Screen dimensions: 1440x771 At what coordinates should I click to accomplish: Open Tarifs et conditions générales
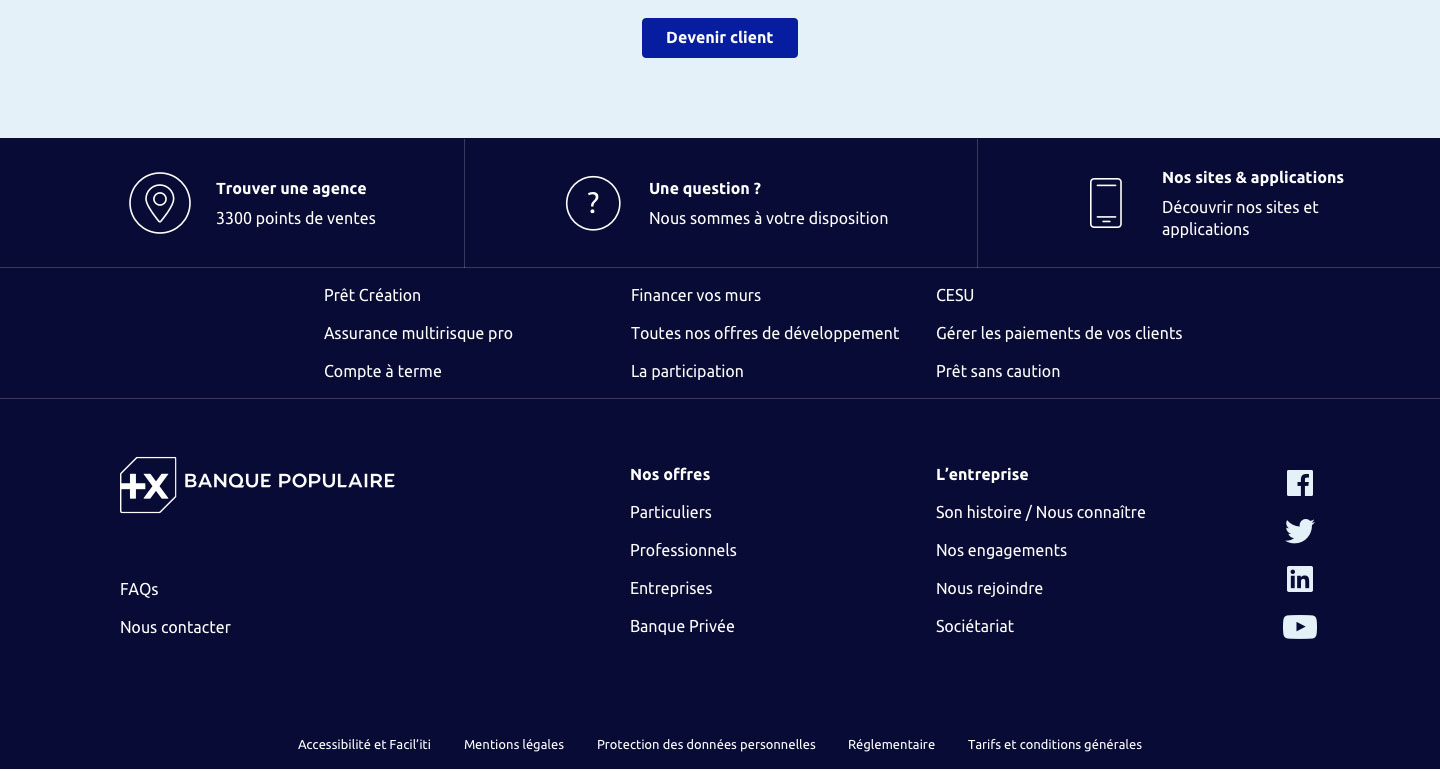1054,745
